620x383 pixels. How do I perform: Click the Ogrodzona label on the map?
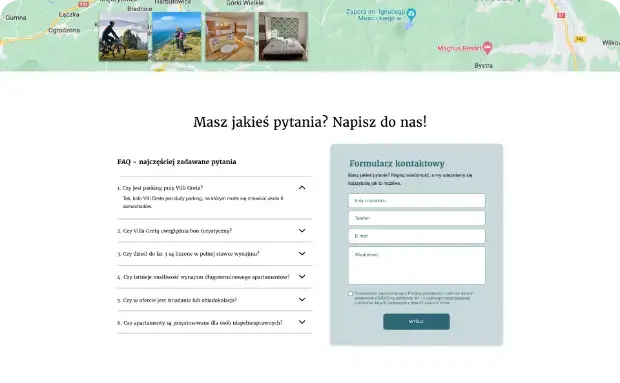[64, 30]
